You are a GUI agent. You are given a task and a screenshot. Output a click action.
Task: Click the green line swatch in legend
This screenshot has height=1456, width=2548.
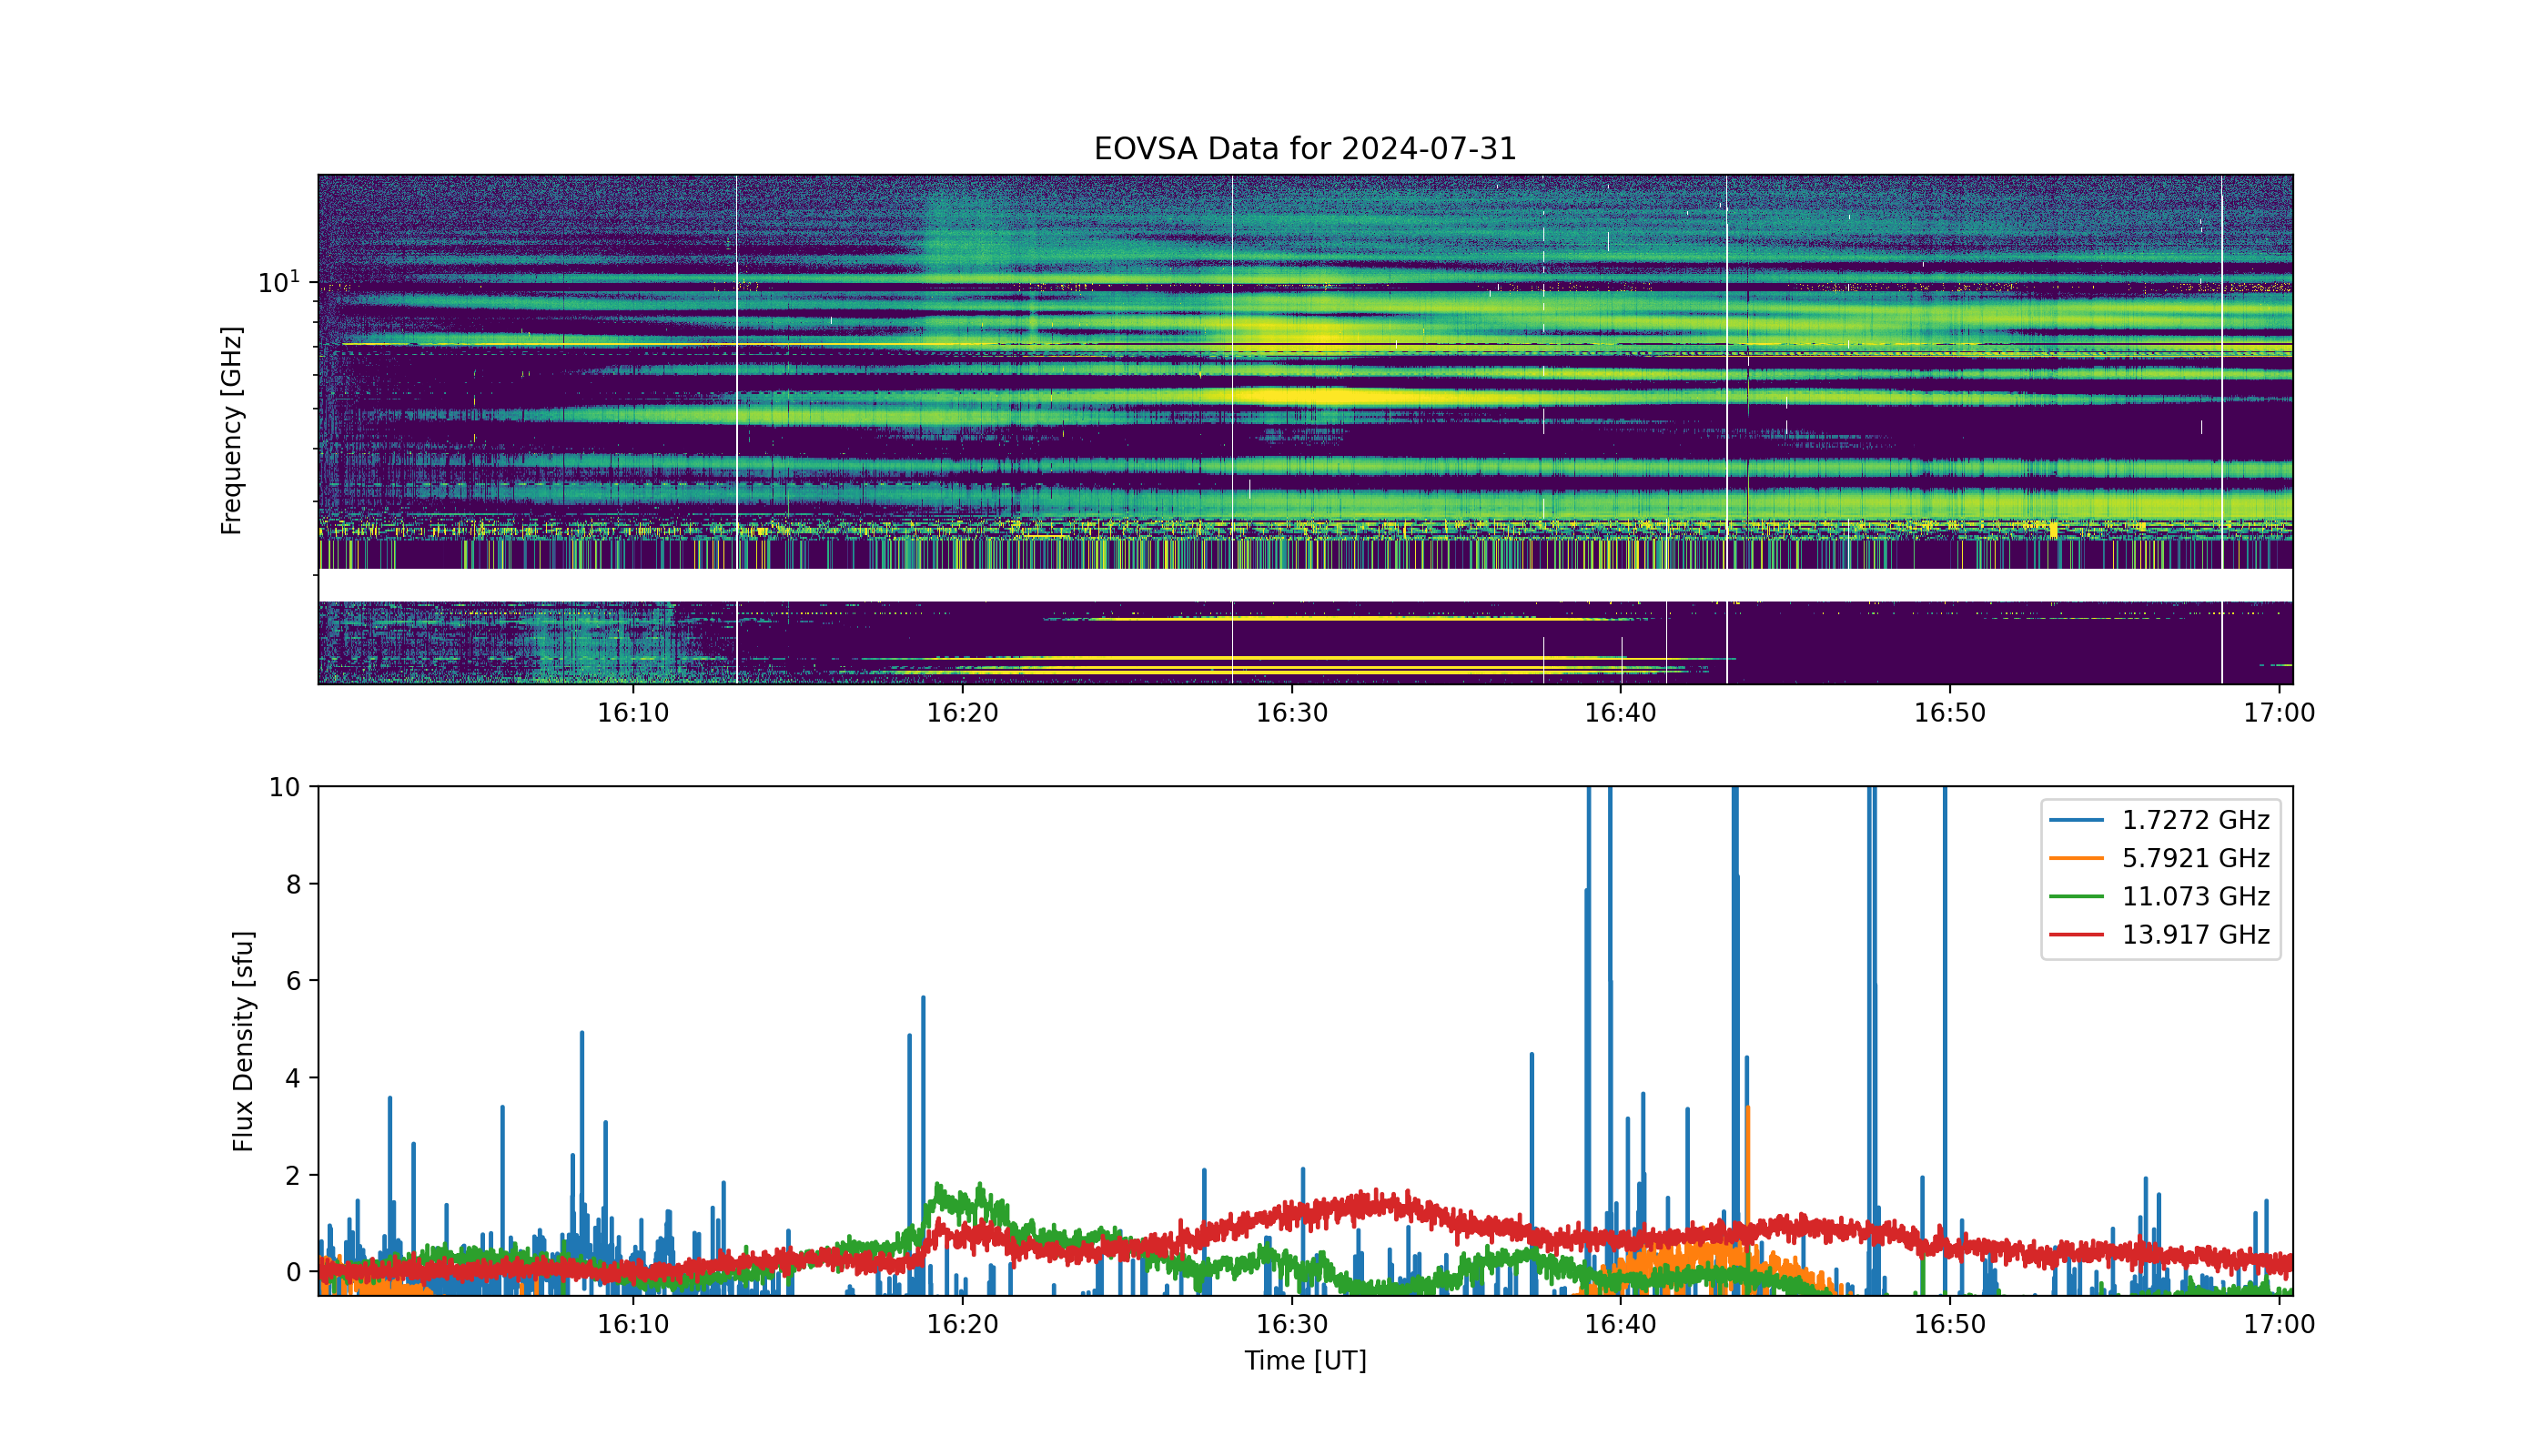(2076, 896)
